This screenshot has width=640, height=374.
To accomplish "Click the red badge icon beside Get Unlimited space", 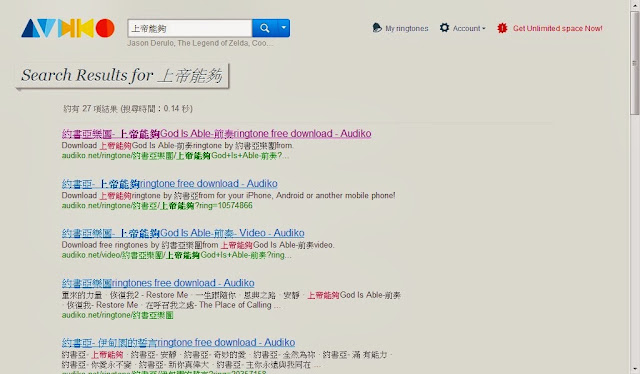I will tap(502, 28).
